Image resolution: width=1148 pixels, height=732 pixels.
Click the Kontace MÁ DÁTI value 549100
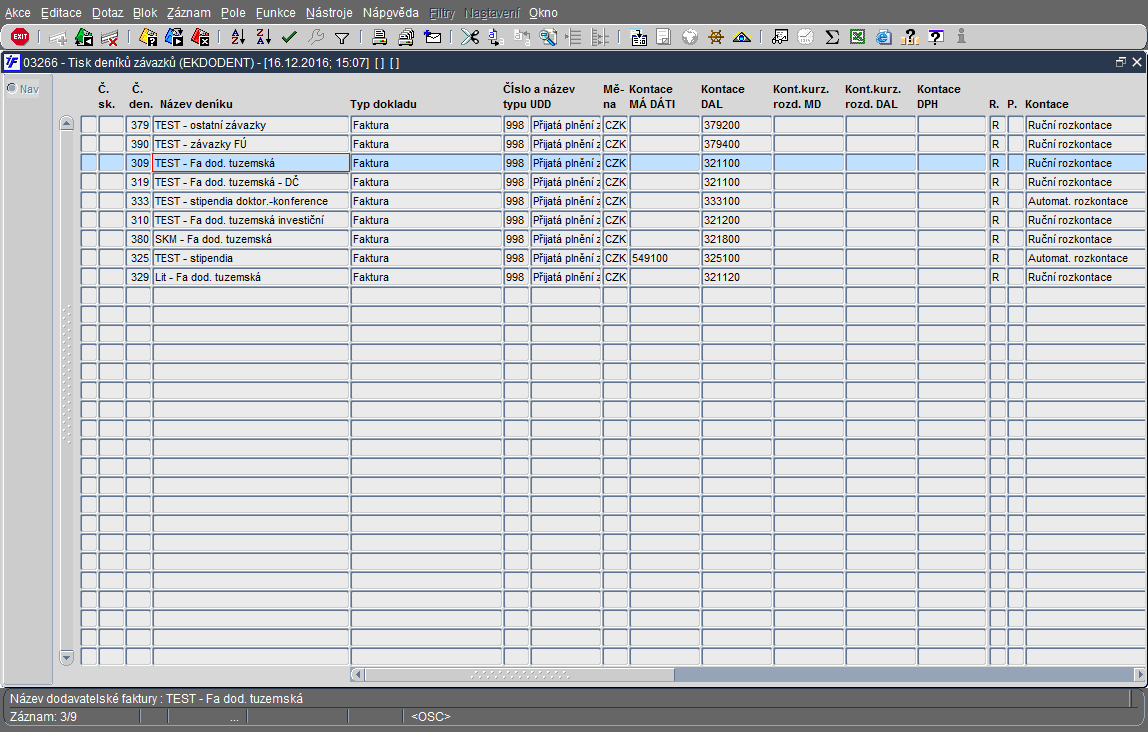(x=664, y=258)
